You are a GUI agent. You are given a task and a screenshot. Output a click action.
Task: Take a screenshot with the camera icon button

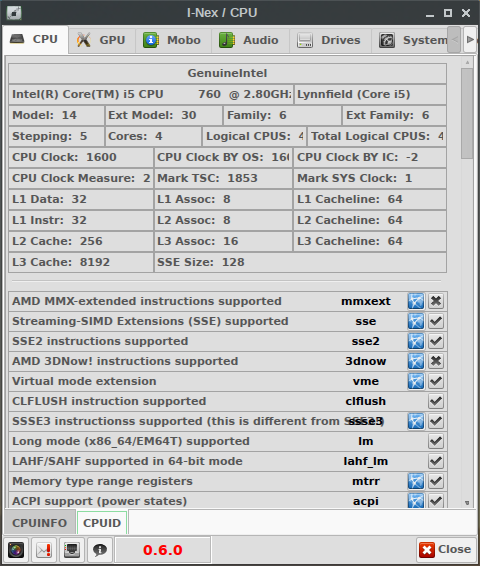16,550
